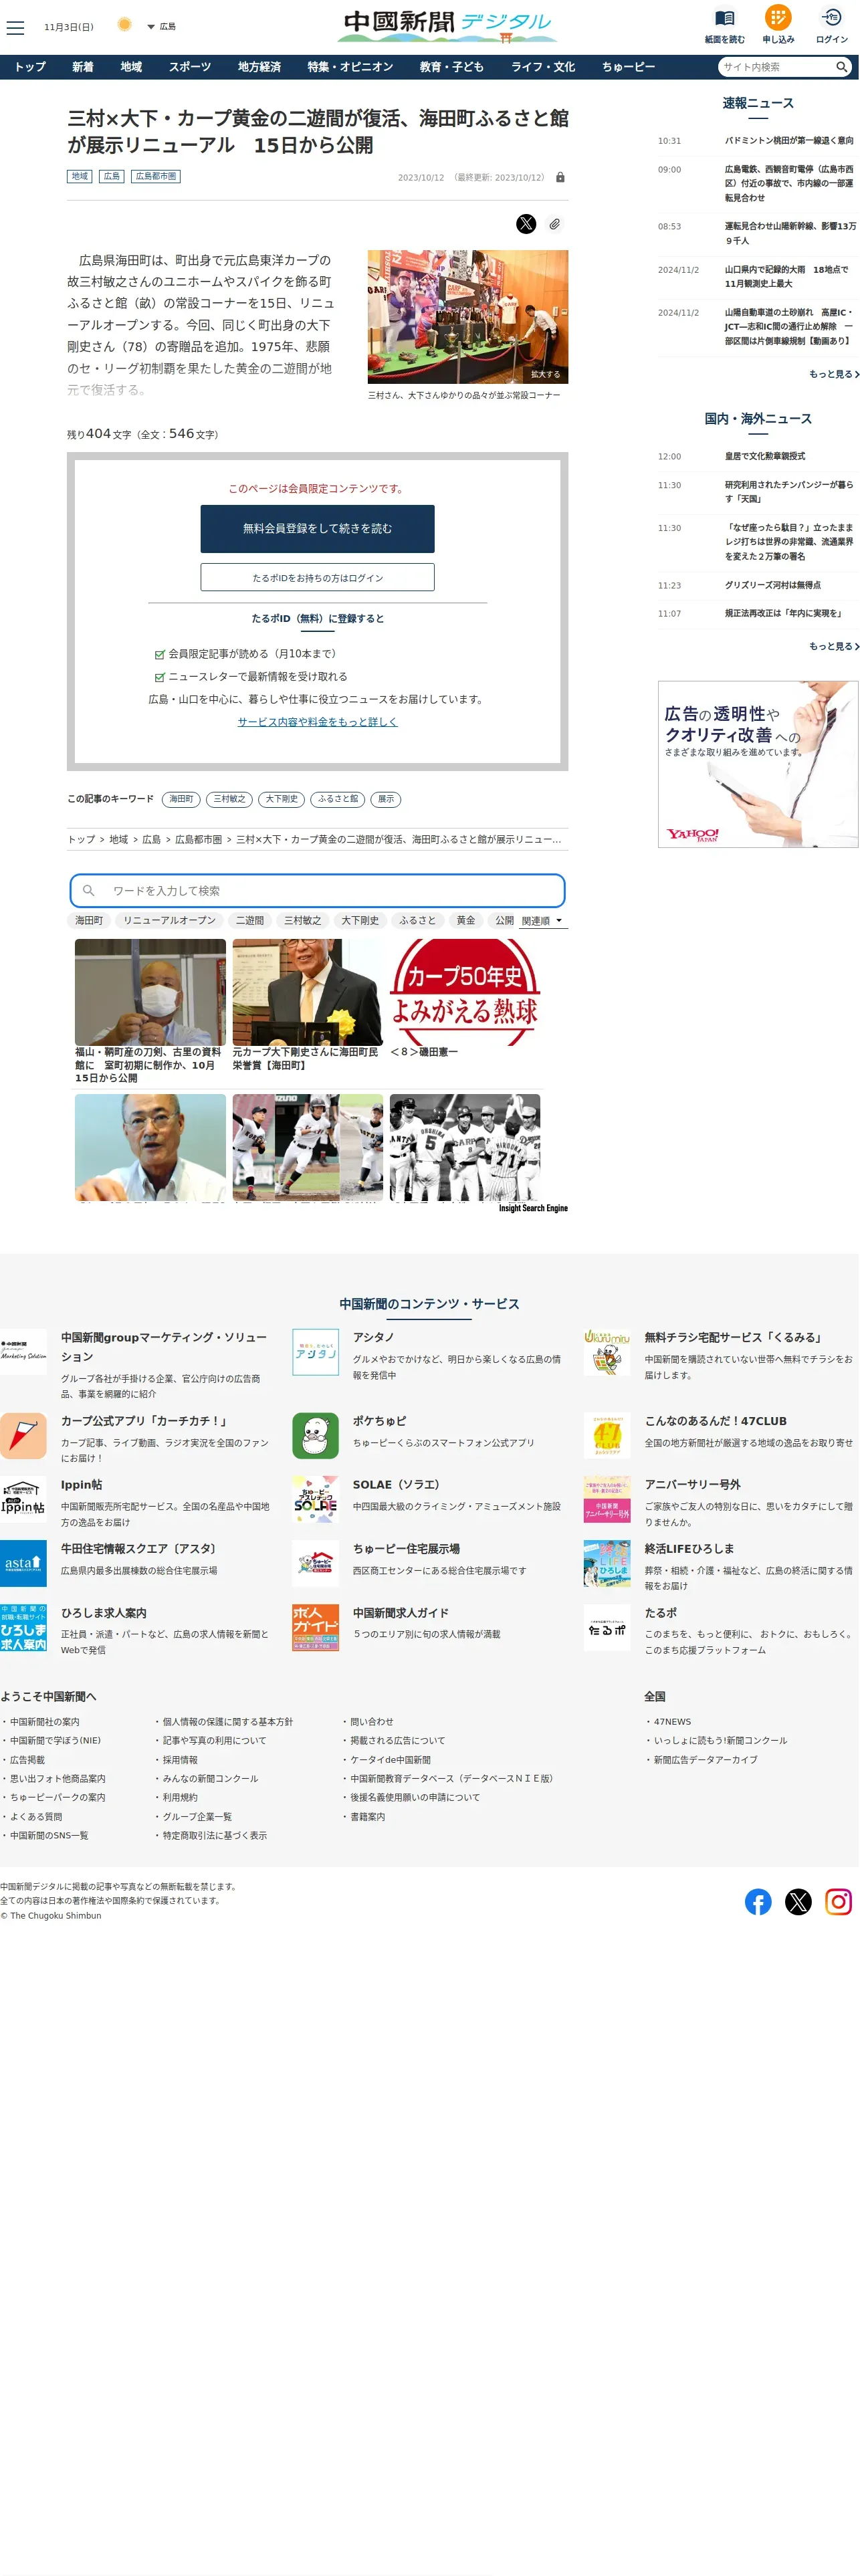Image resolution: width=860 pixels, height=2576 pixels.
Task: Click the Ippin帖 logo icon
Action: pos(23,1499)
